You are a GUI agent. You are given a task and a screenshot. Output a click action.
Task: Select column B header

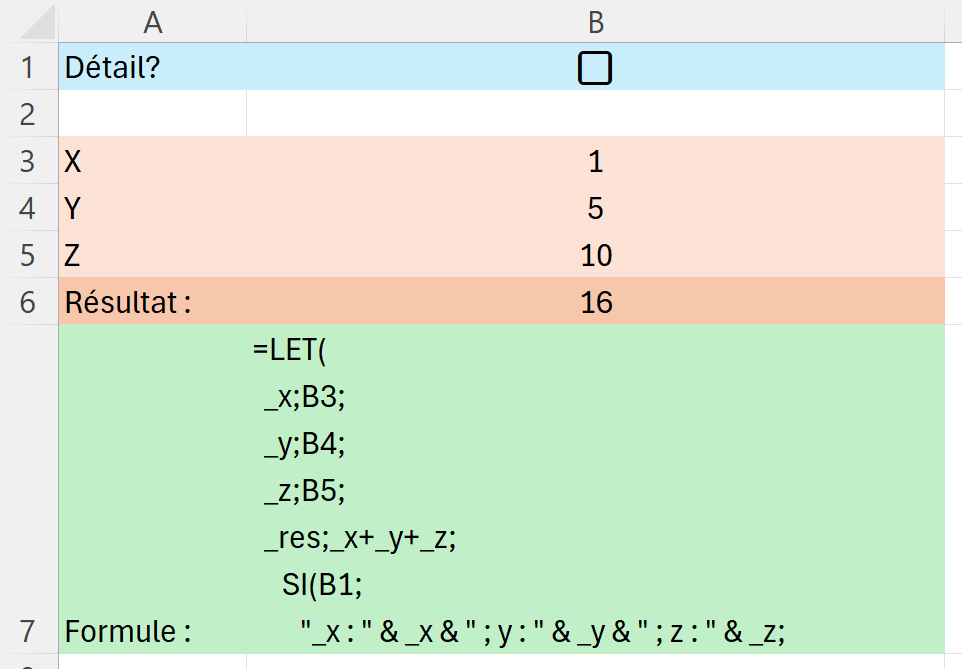click(x=596, y=21)
